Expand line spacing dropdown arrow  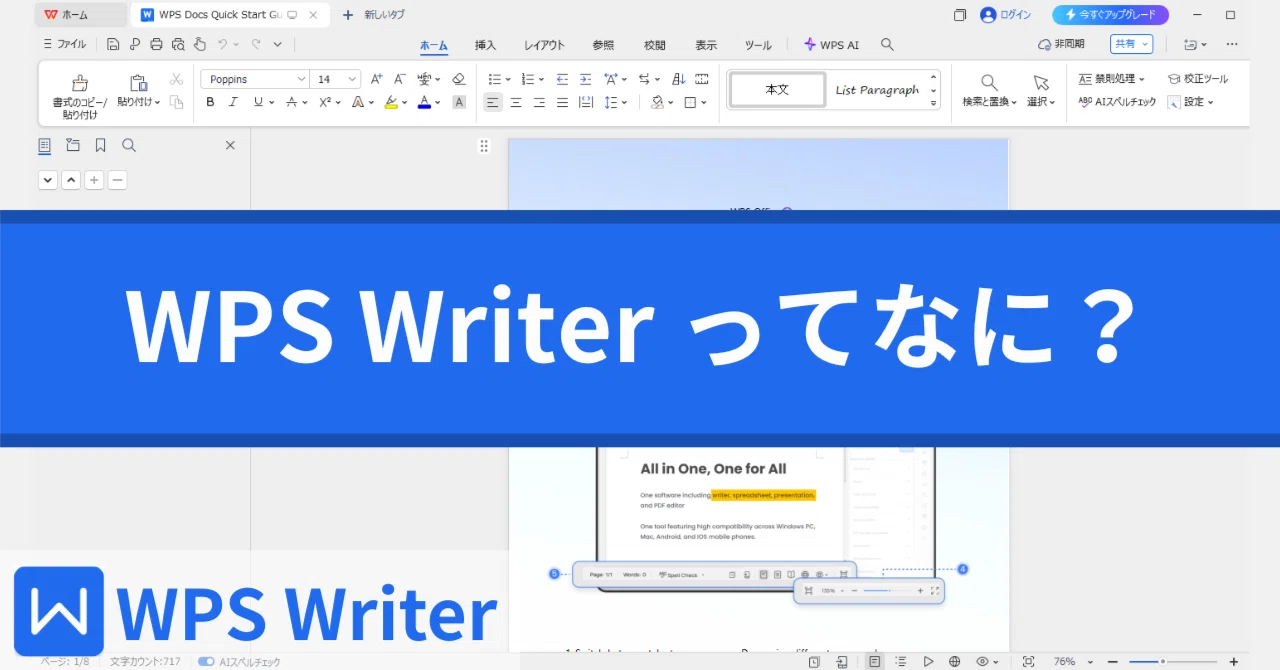(624, 102)
